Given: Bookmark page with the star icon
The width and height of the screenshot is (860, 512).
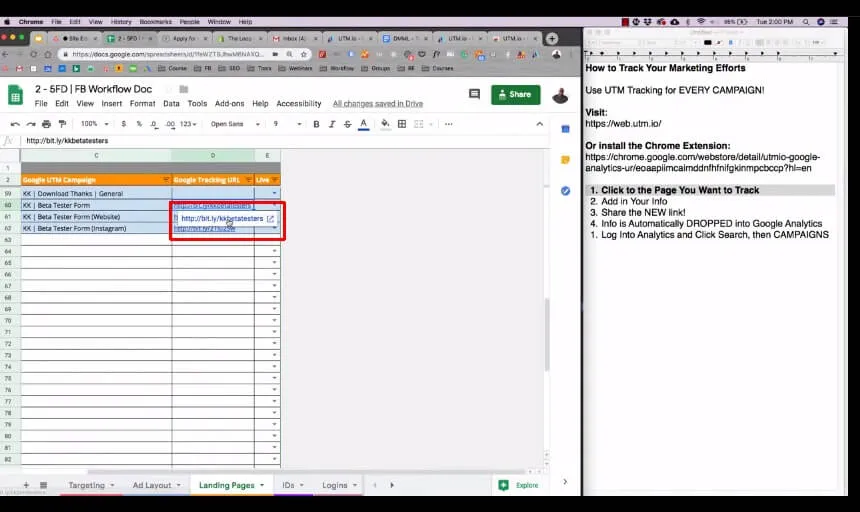Looking at the screenshot, I should [304, 54].
